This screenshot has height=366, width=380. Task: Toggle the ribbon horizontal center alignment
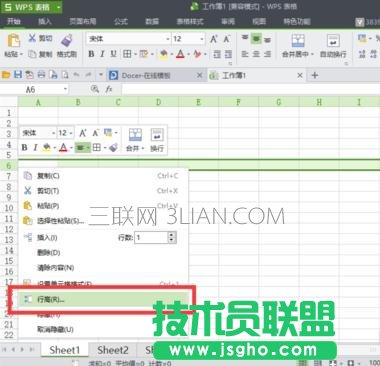(x=256, y=54)
